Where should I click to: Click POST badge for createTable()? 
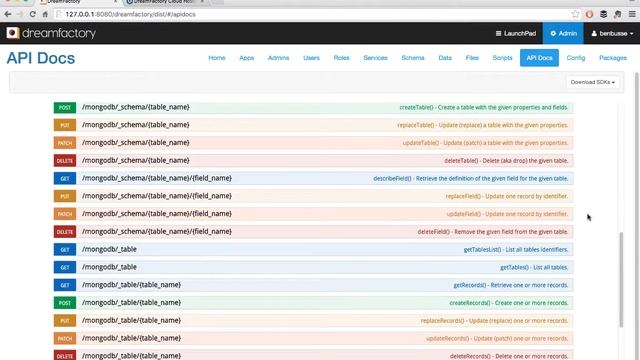pos(64,107)
